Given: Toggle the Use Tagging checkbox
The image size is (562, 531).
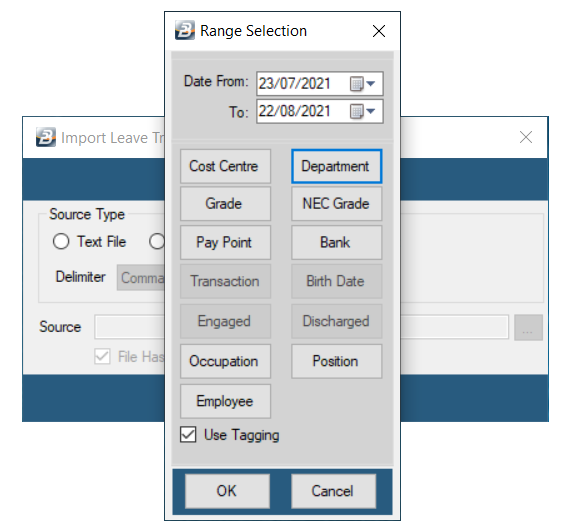Looking at the screenshot, I should [x=188, y=435].
